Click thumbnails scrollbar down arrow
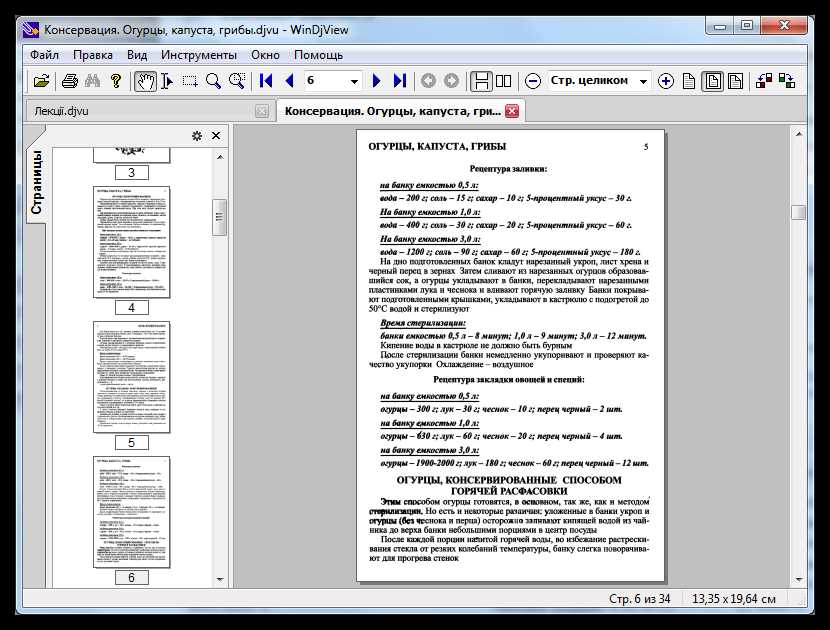 220,579
